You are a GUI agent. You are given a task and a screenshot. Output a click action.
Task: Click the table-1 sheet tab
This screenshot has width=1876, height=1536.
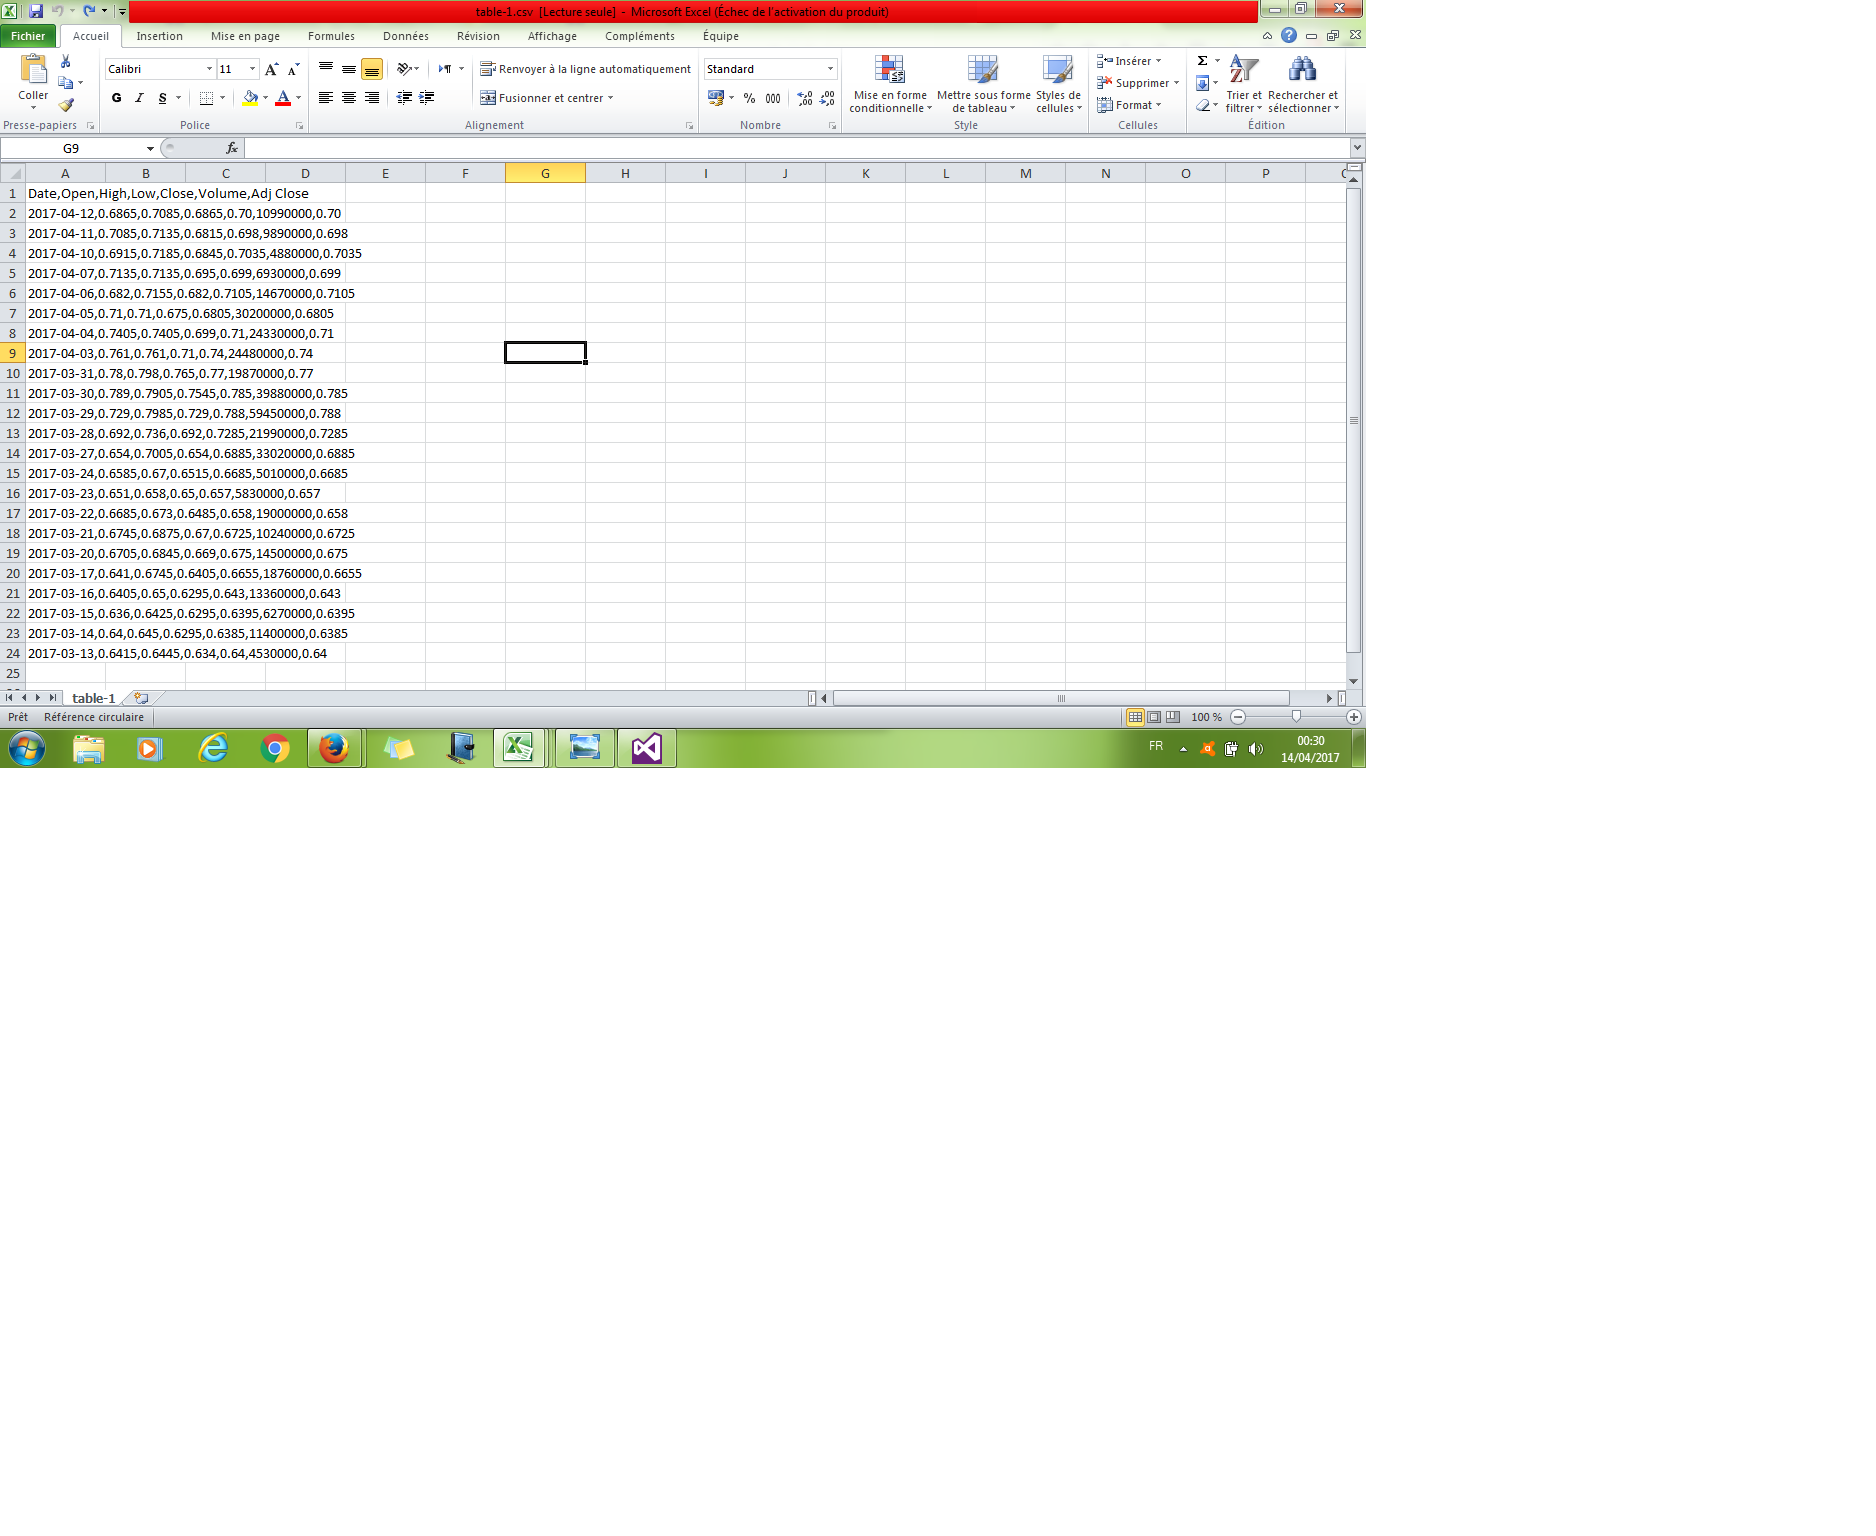tap(93, 698)
